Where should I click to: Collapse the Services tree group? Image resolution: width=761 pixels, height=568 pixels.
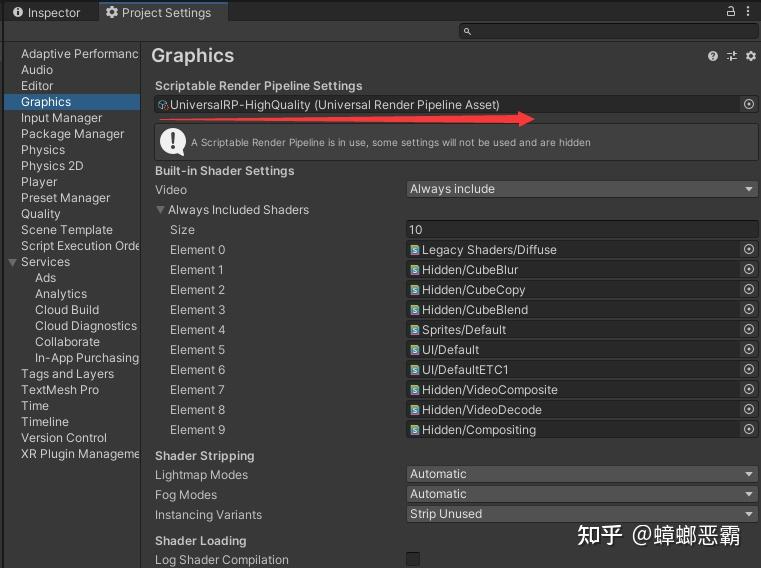[x=13, y=262]
